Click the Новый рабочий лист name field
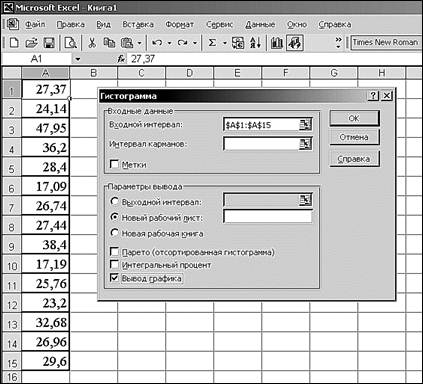 (268, 217)
